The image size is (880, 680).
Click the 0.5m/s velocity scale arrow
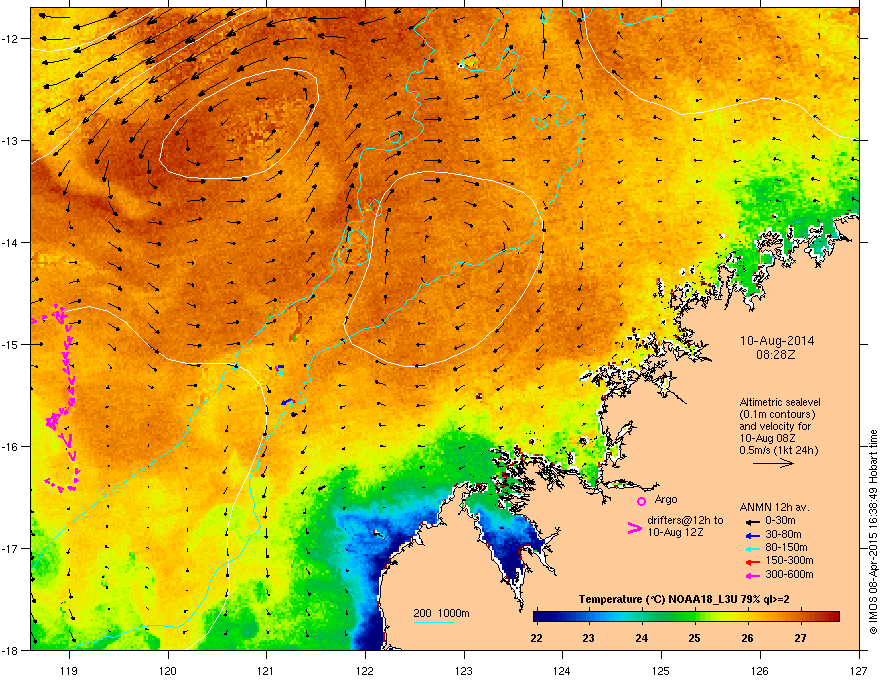click(x=773, y=463)
